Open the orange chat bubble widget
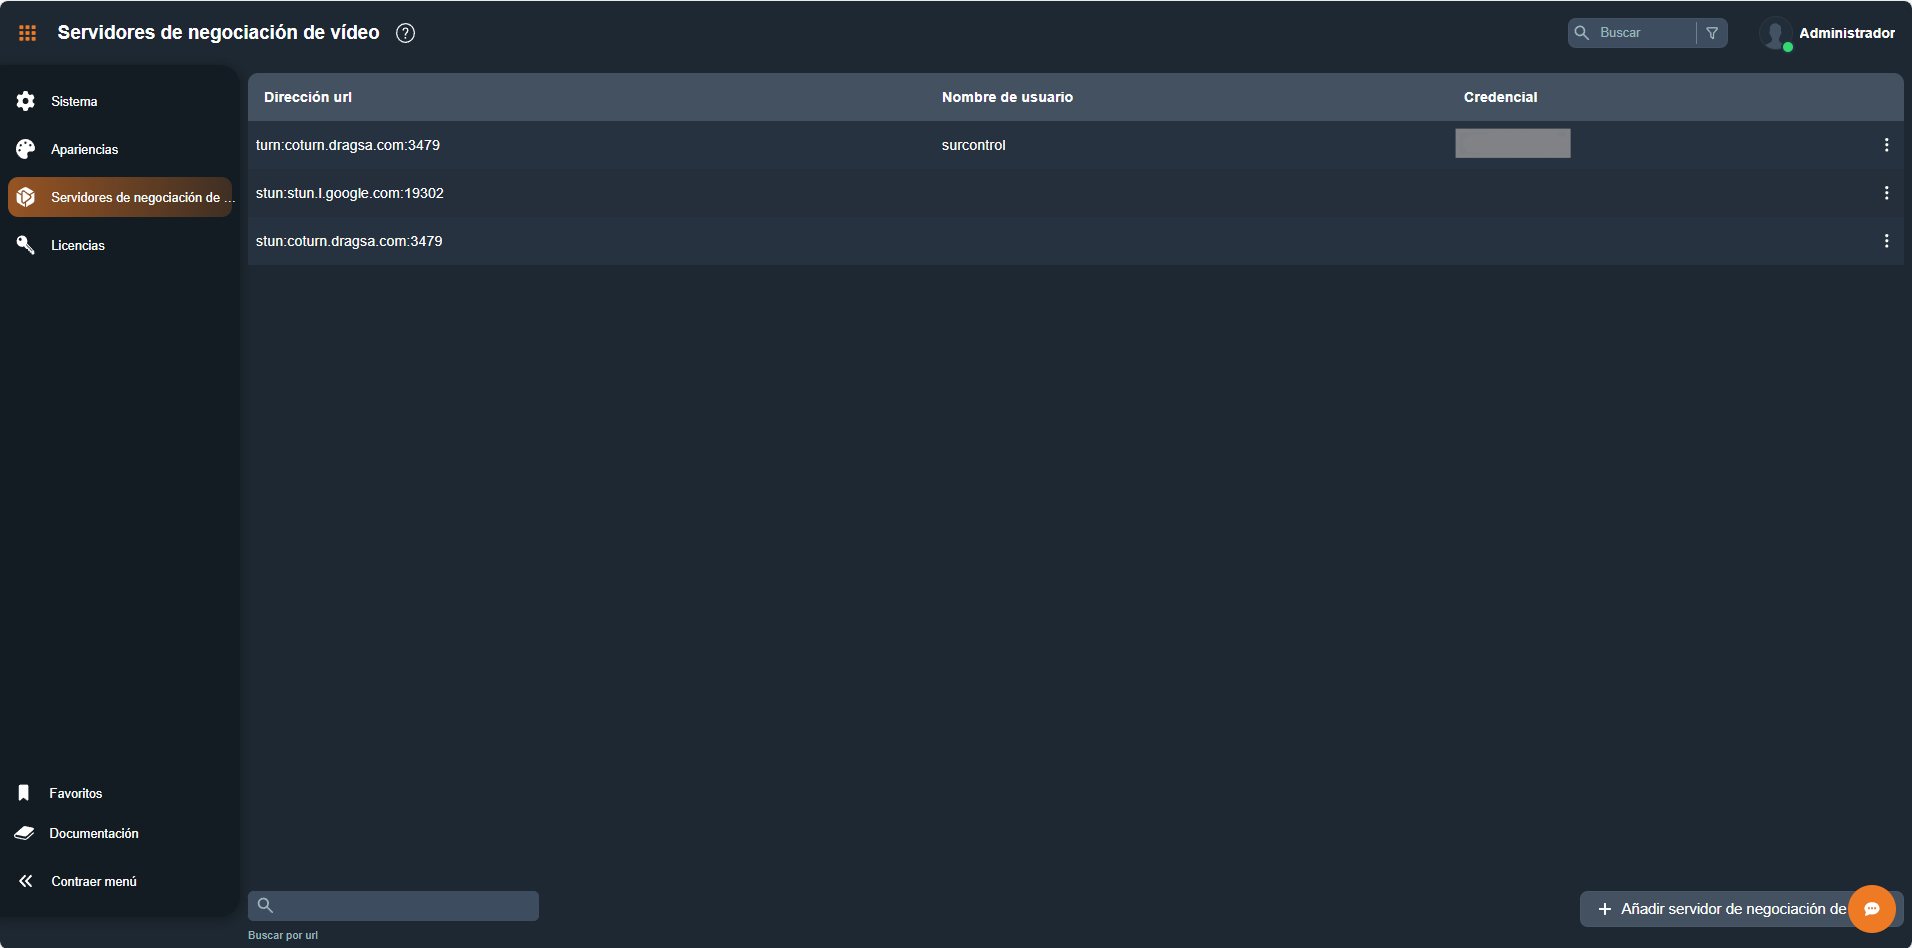This screenshot has width=1912, height=948. pos(1871,909)
